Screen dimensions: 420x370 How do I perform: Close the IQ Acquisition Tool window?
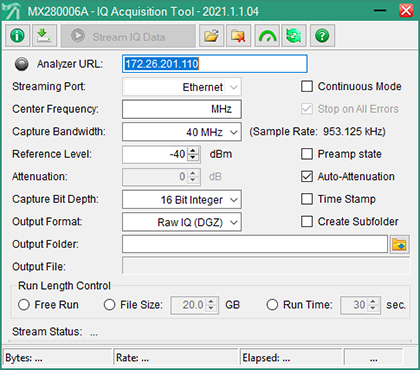pyautogui.click(x=406, y=11)
